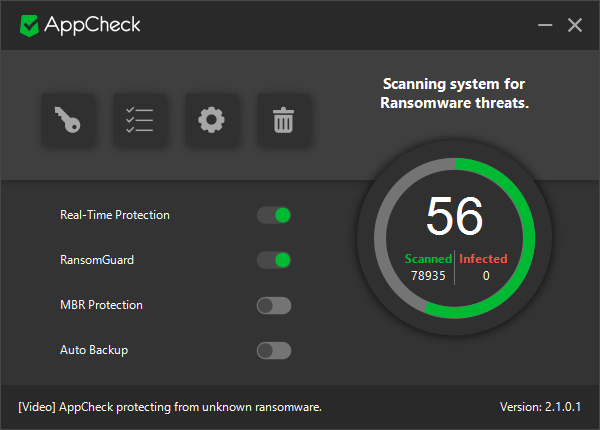
Task: Click the AppCheck title text
Action: 92,26
